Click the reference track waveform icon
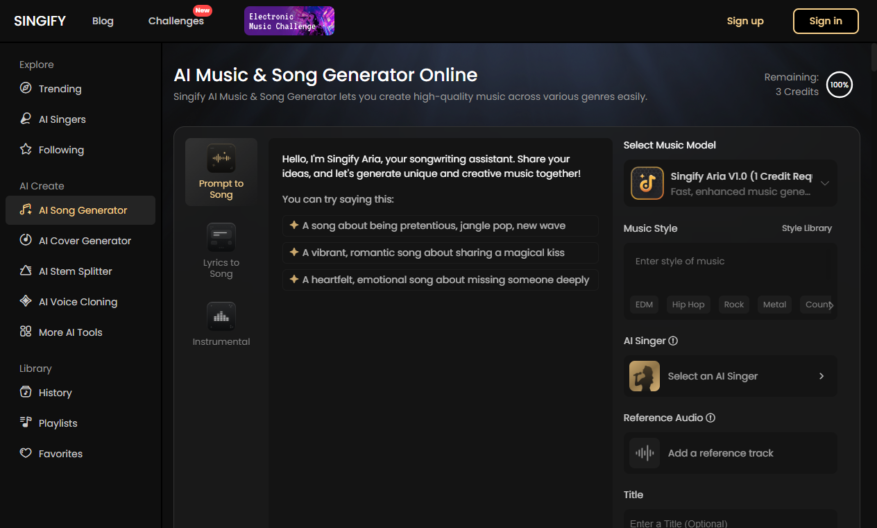 (x=644, y=453)
